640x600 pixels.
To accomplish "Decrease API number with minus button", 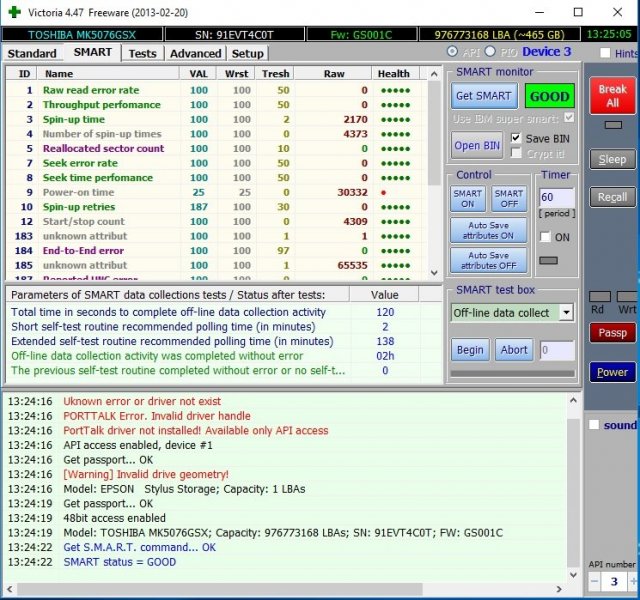I will [600, 581].
